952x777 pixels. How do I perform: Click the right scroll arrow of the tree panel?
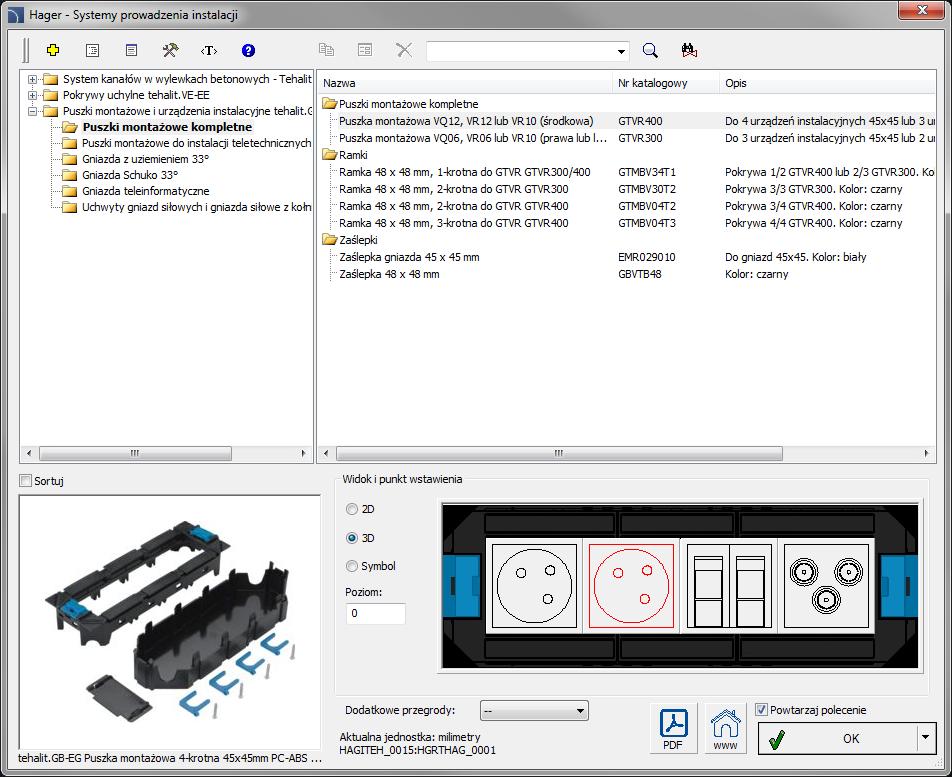[304, 453]
